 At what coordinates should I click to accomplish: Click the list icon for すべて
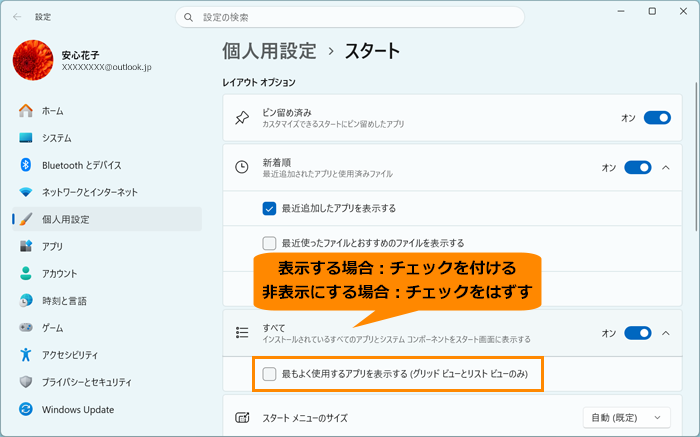242,333
